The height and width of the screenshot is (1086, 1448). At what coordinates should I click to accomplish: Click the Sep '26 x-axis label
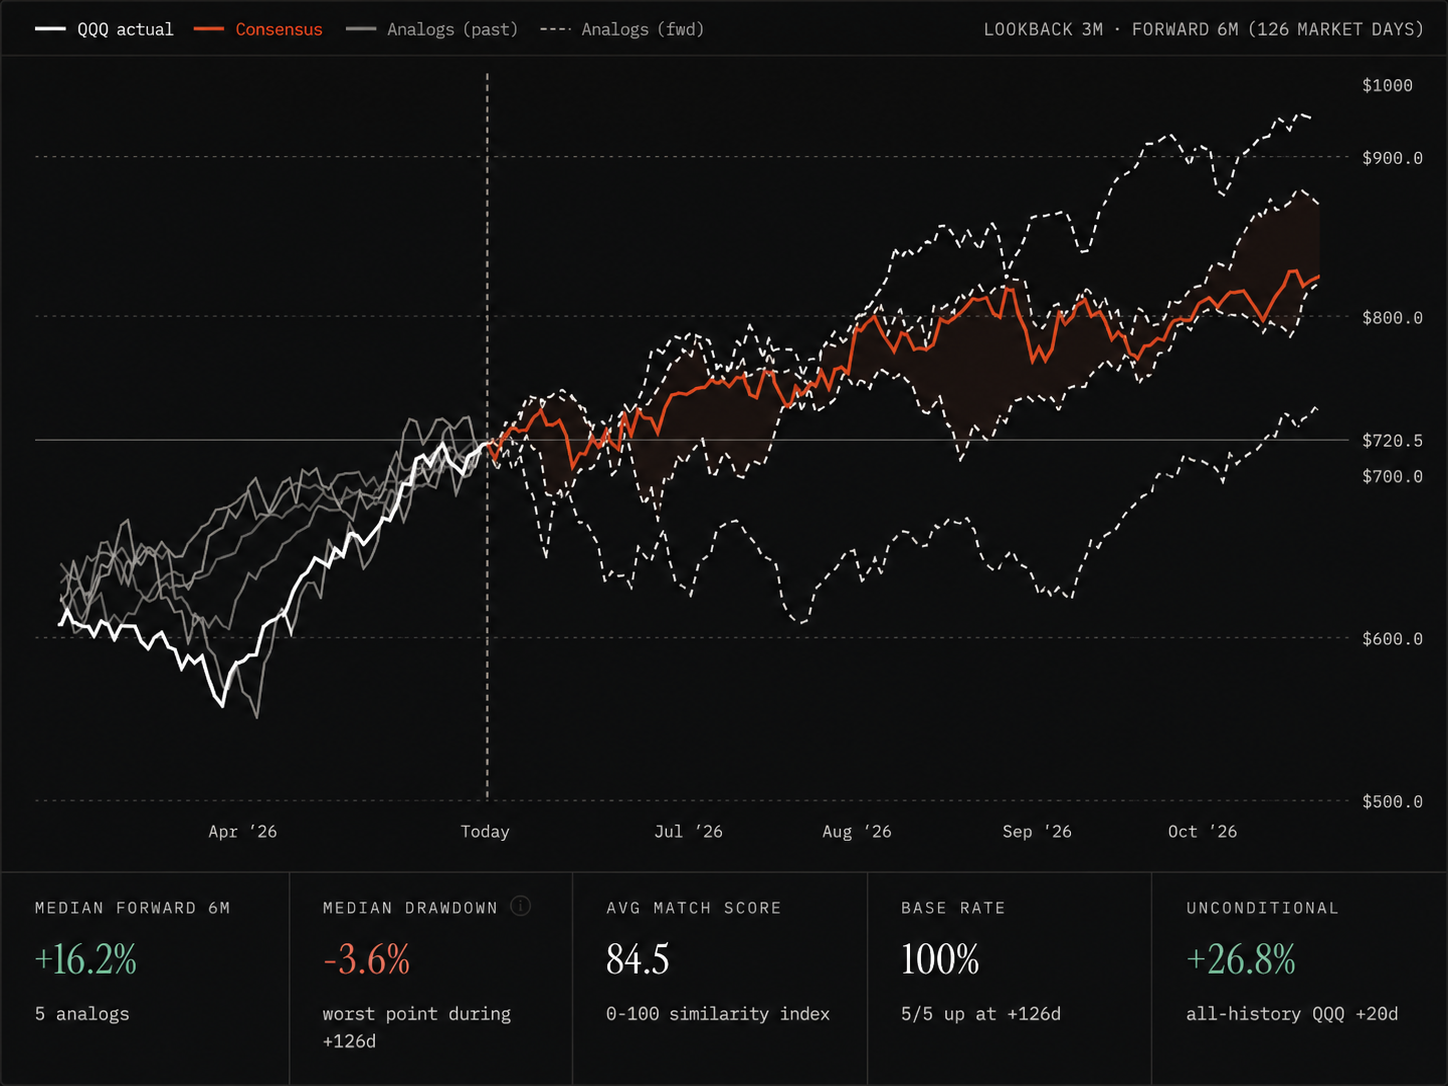click(1037, 832)
